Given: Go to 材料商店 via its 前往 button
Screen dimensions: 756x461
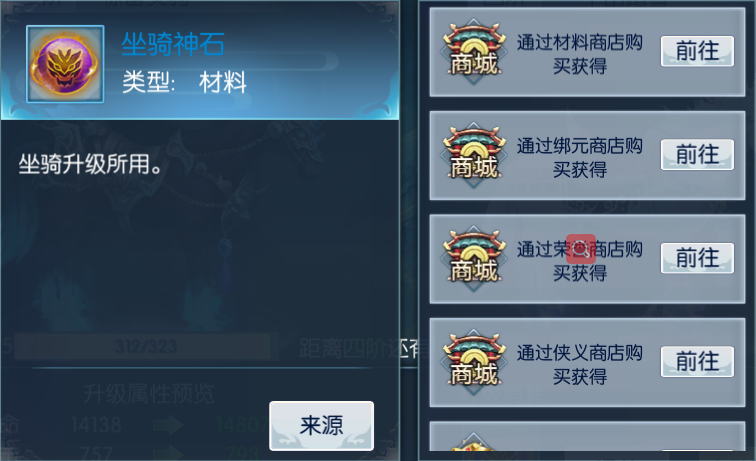Looking at the screenshot, I should pyautogui.click(x=697, y=51).
